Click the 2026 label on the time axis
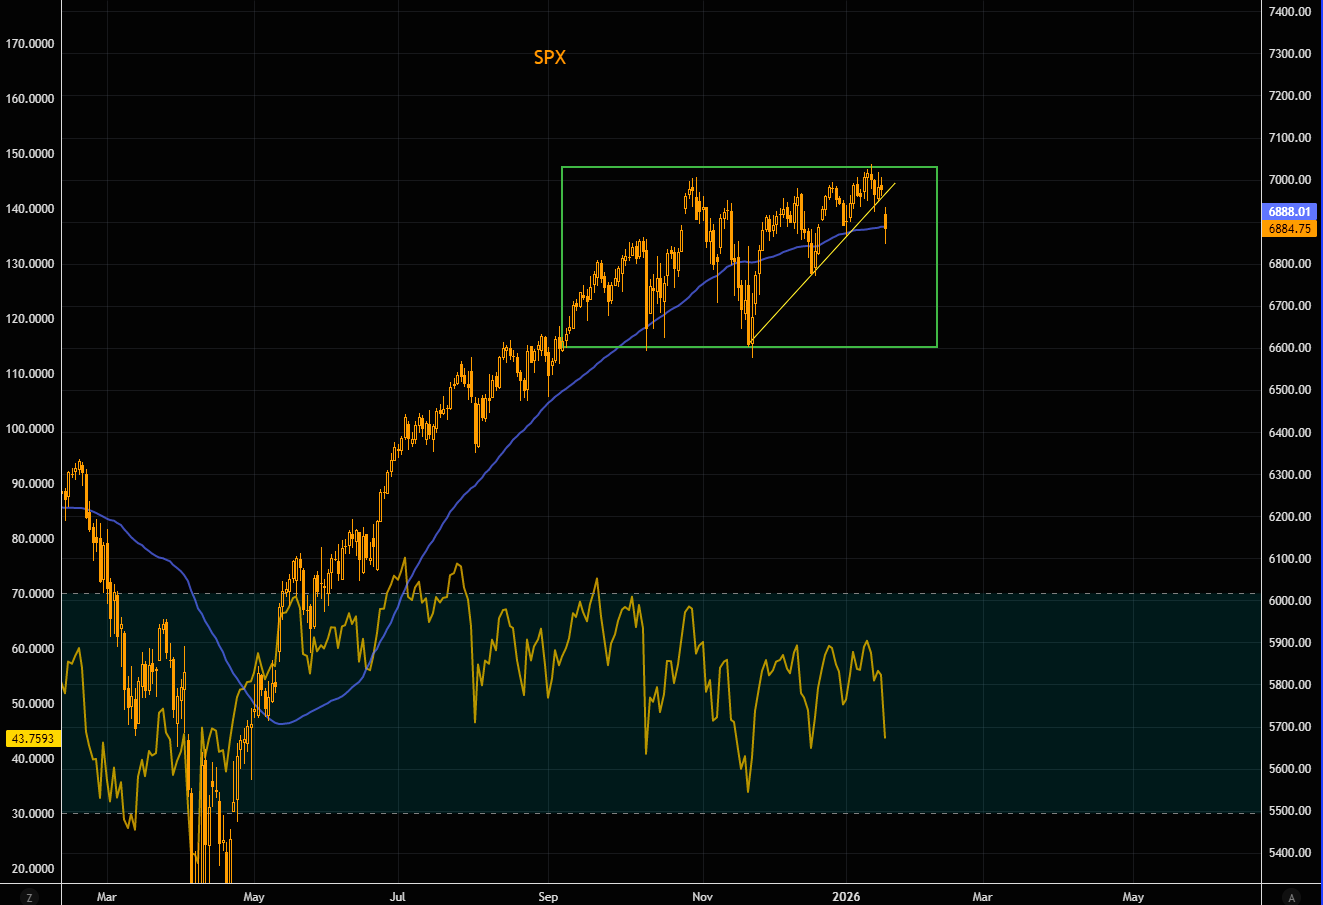 click(846, 897)
